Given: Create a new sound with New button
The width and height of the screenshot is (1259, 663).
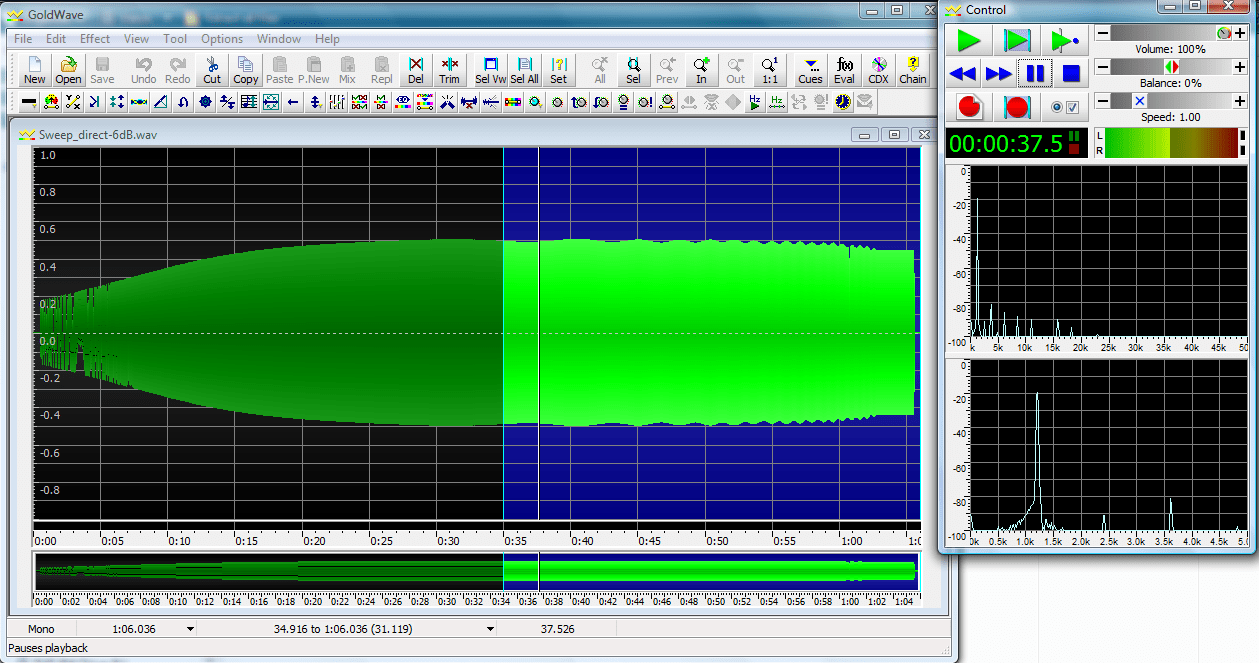Looking at the screenshot, I should [x=34, y=69].
